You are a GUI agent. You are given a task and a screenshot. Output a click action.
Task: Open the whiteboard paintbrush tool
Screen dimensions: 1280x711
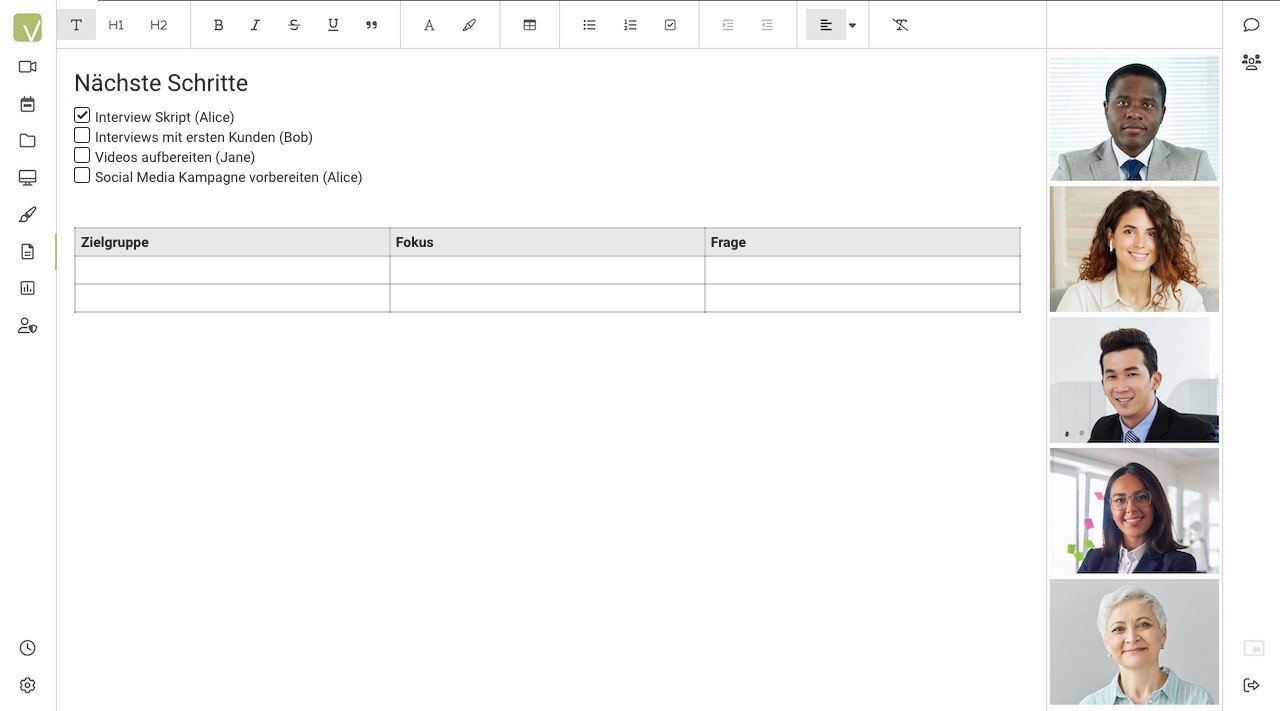[27, 214]
